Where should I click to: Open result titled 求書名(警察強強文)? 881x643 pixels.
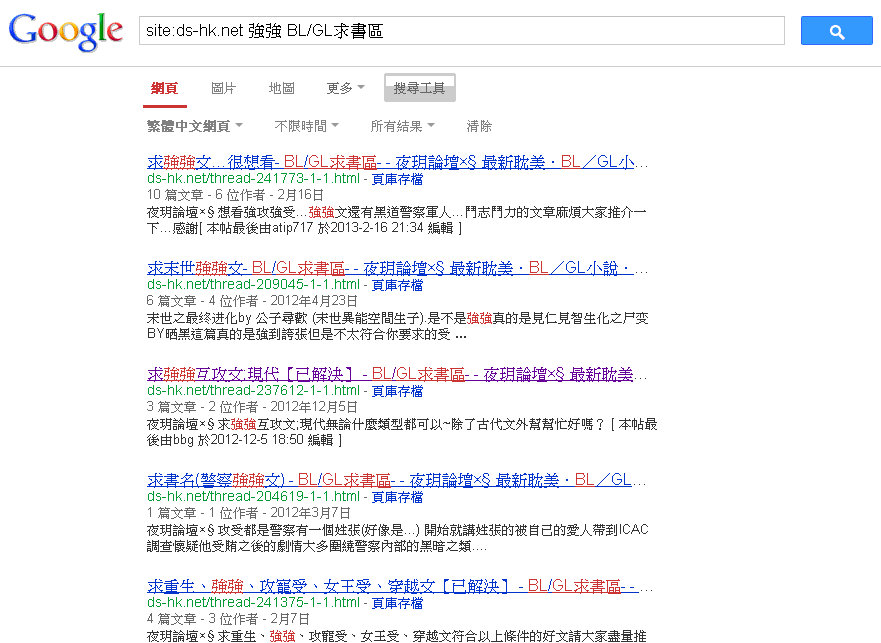pos(396,480)
